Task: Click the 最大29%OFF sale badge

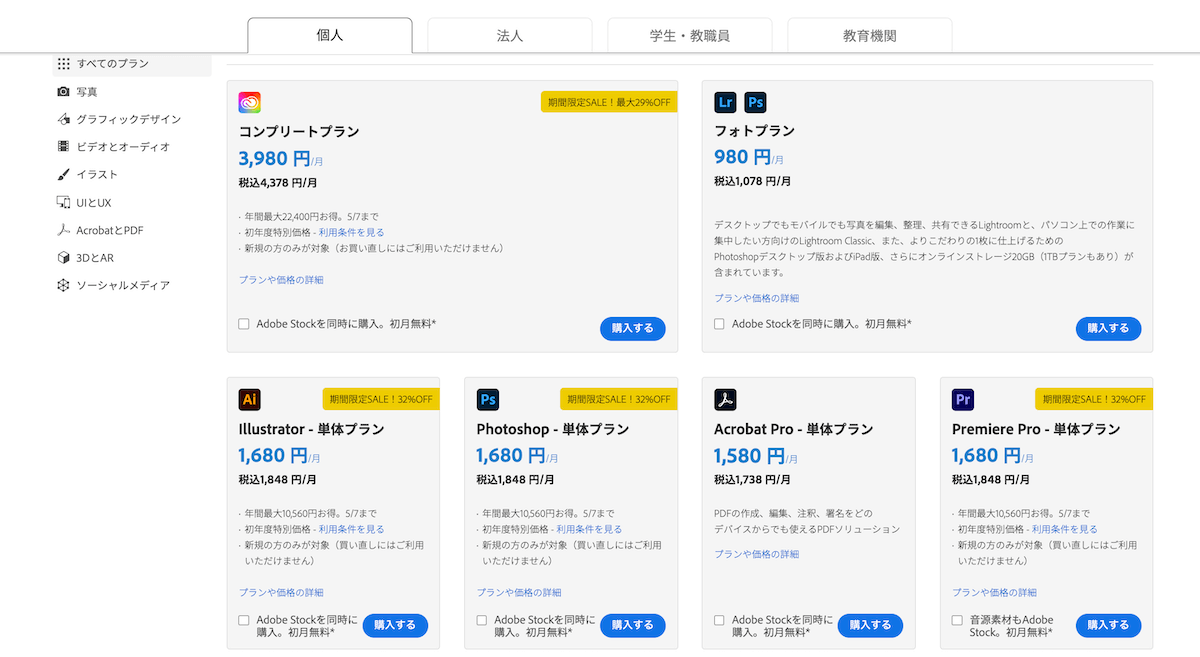Action: [x=609, y=102]
